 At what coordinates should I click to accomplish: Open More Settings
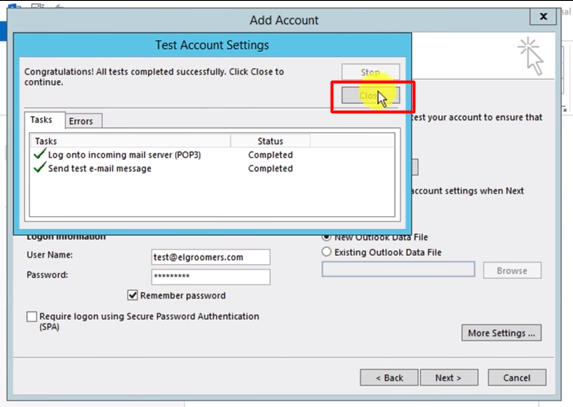[501, 333]
